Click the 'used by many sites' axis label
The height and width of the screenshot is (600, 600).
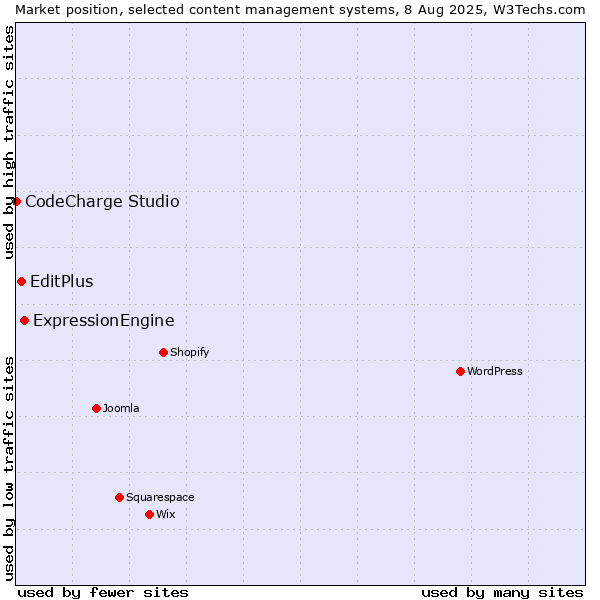tap(502, 592)
